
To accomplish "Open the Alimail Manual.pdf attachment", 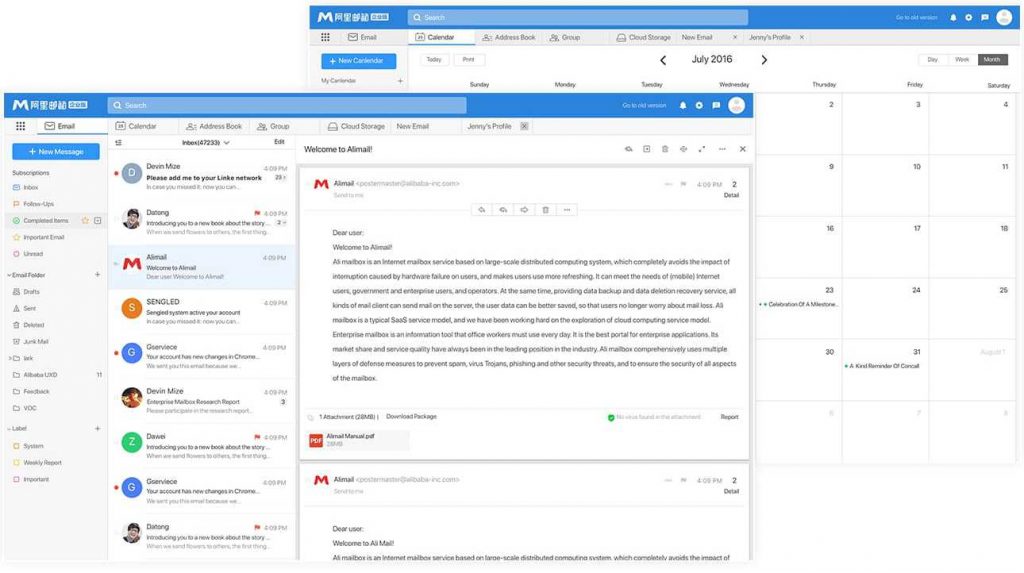I will [x=359, y=440].
